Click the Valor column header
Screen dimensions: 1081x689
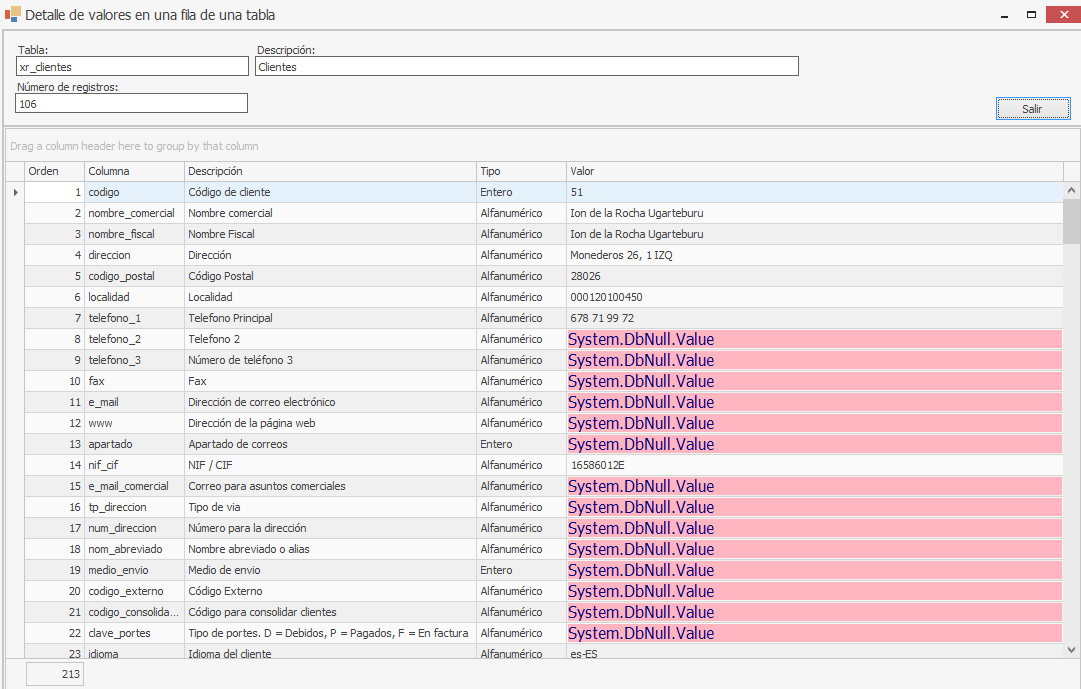(814, 172)
